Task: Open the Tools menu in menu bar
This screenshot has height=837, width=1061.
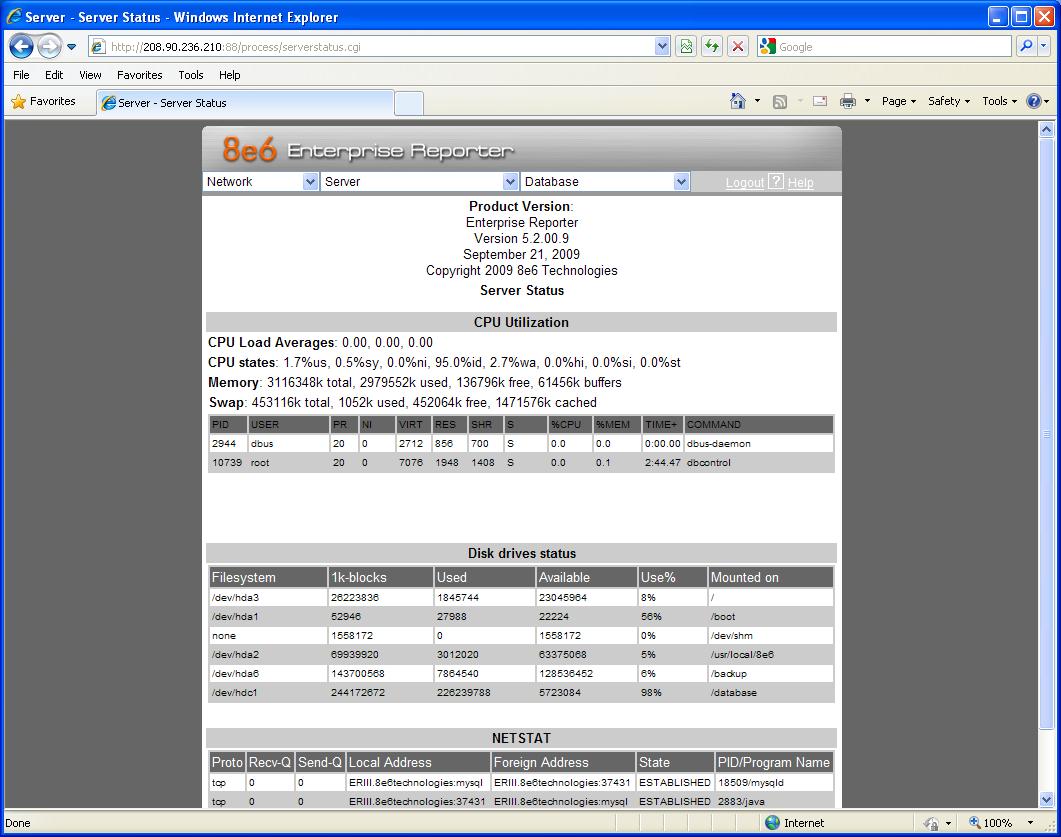Action: click(190, 75)
